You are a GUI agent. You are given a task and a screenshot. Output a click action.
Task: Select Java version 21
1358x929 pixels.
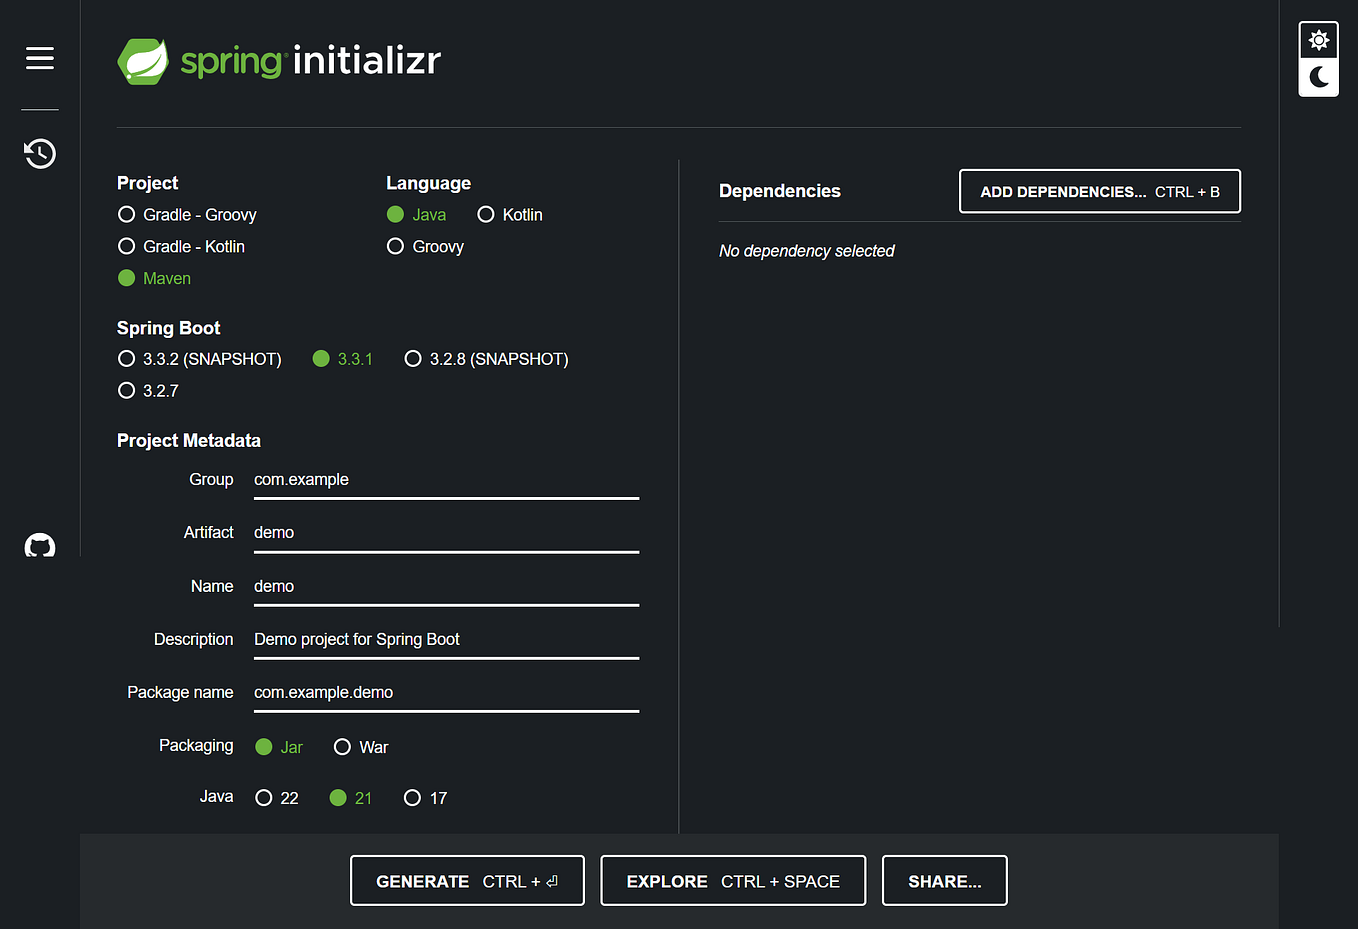pos(351,798)
